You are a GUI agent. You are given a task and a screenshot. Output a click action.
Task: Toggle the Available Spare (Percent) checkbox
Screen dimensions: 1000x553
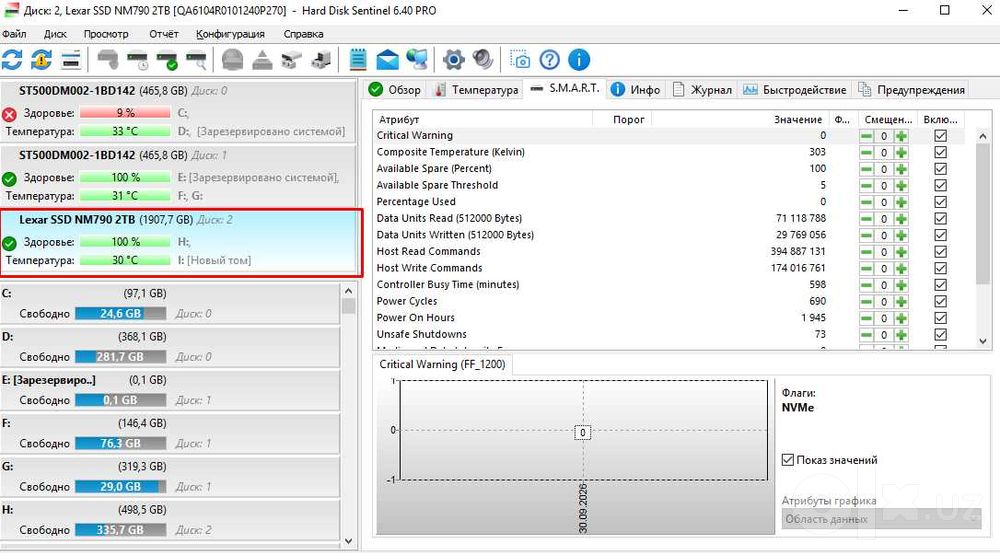[x=940, y=169]
